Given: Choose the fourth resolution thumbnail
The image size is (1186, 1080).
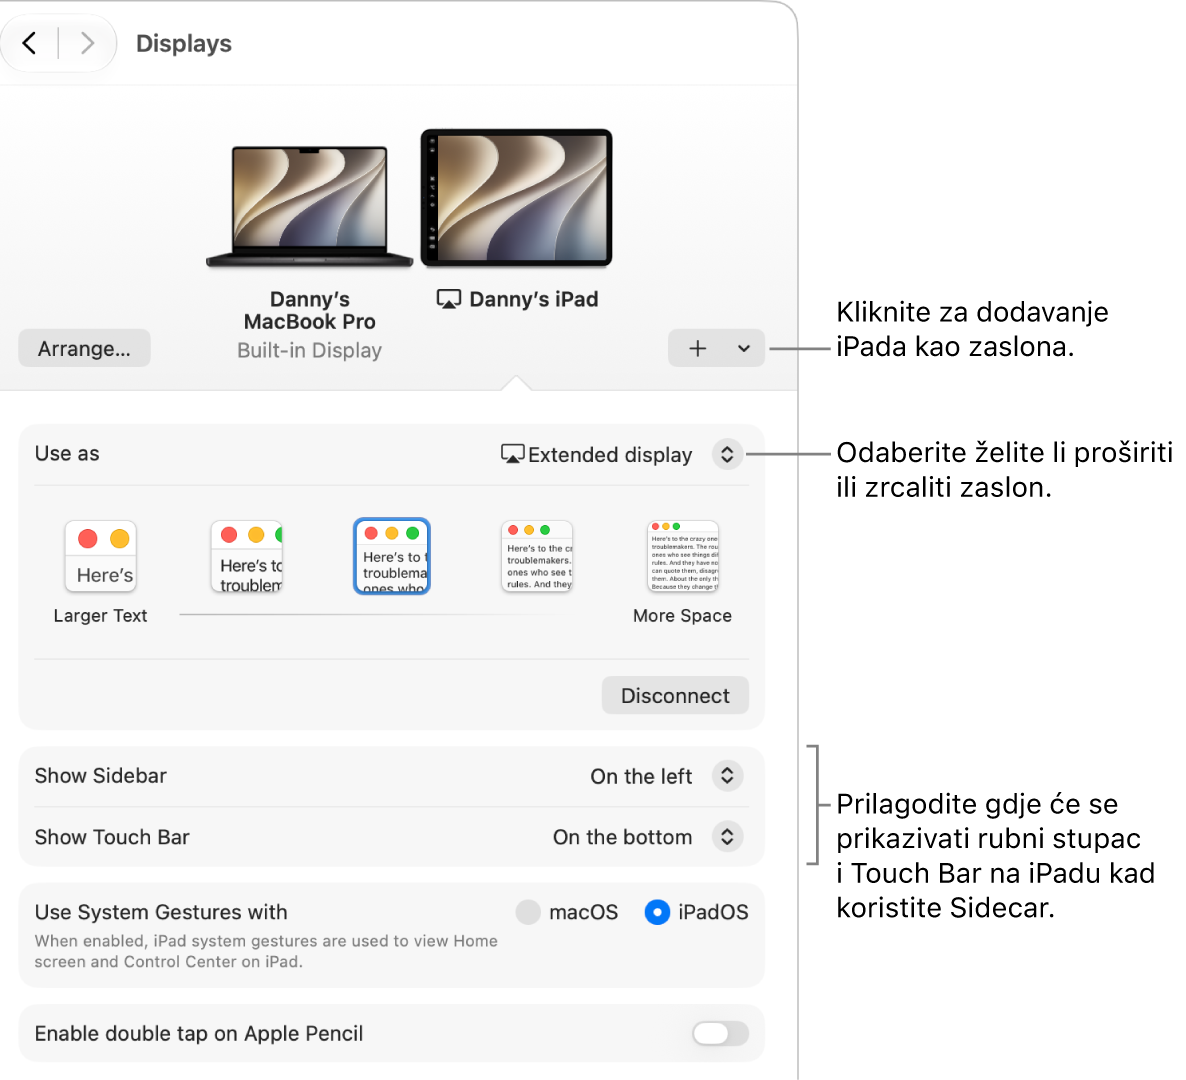Looking at the screenshot, I should (537, 556).
